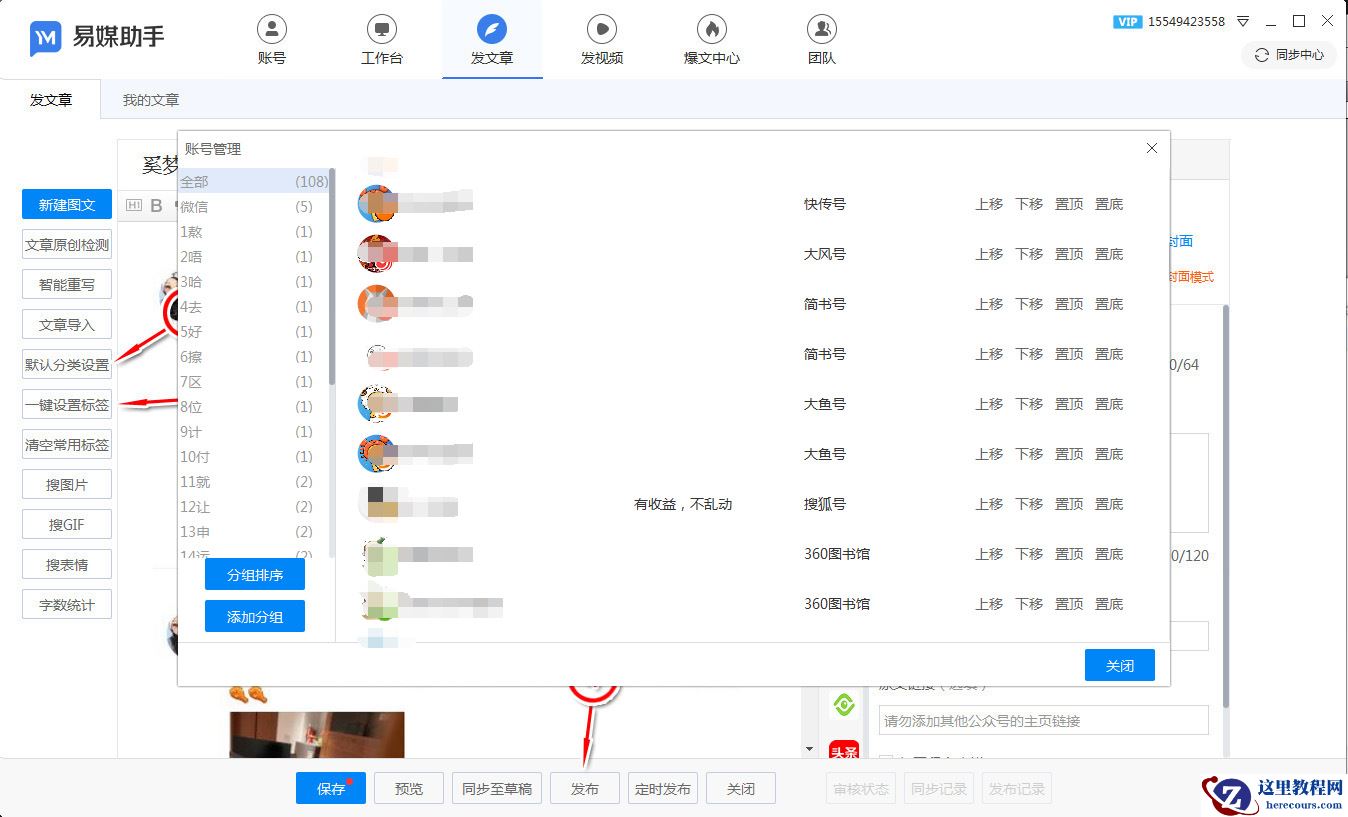Click the 易媒助手 app logo
Image resolution: width=1348 pixels, height=817 pixels.
click(97, 38)
